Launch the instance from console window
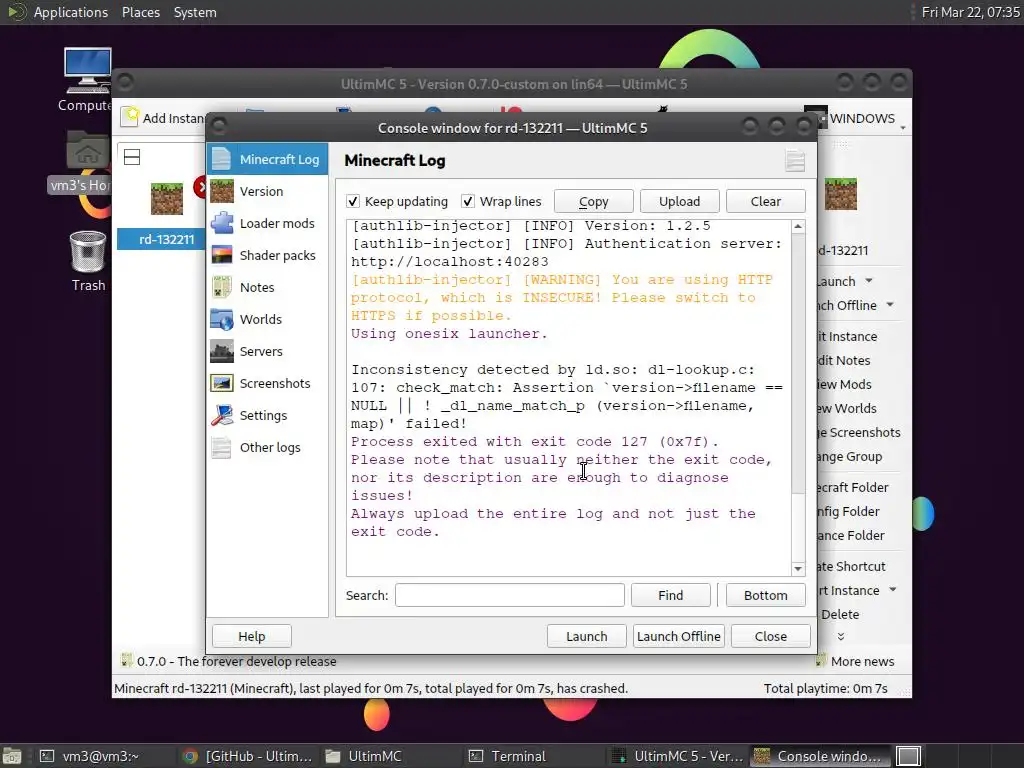The width and height of the screenshot is (1024, 768). click(x=586, y=636)
